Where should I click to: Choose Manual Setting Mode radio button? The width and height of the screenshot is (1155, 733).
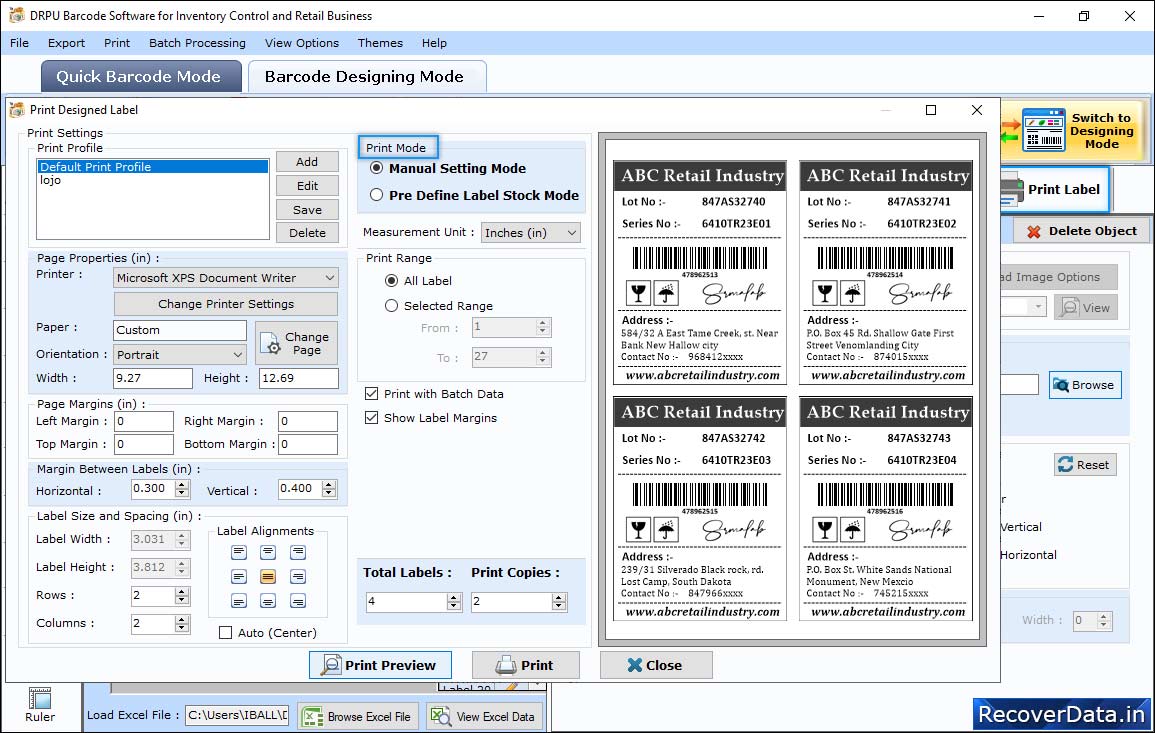(376, 168)
